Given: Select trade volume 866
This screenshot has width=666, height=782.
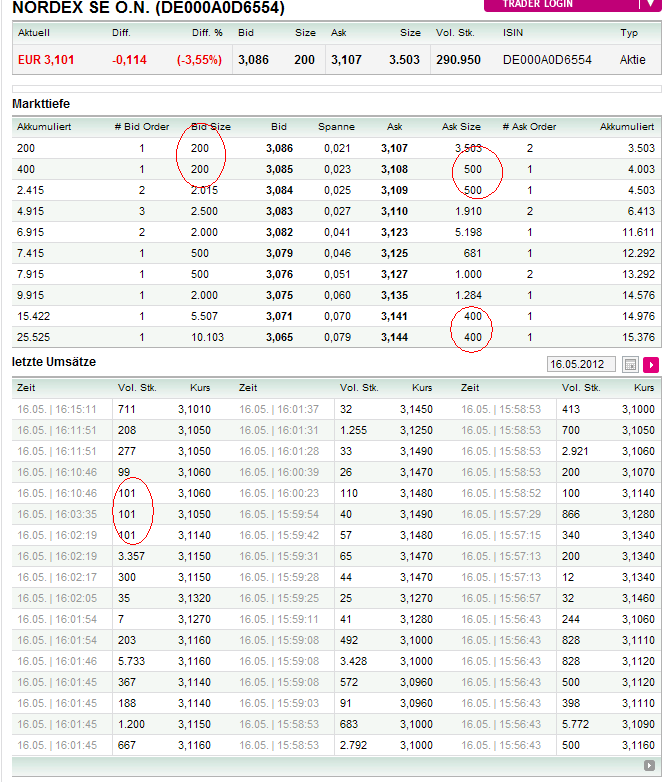Looking at the screenshot, I should (x=571, y=514).
